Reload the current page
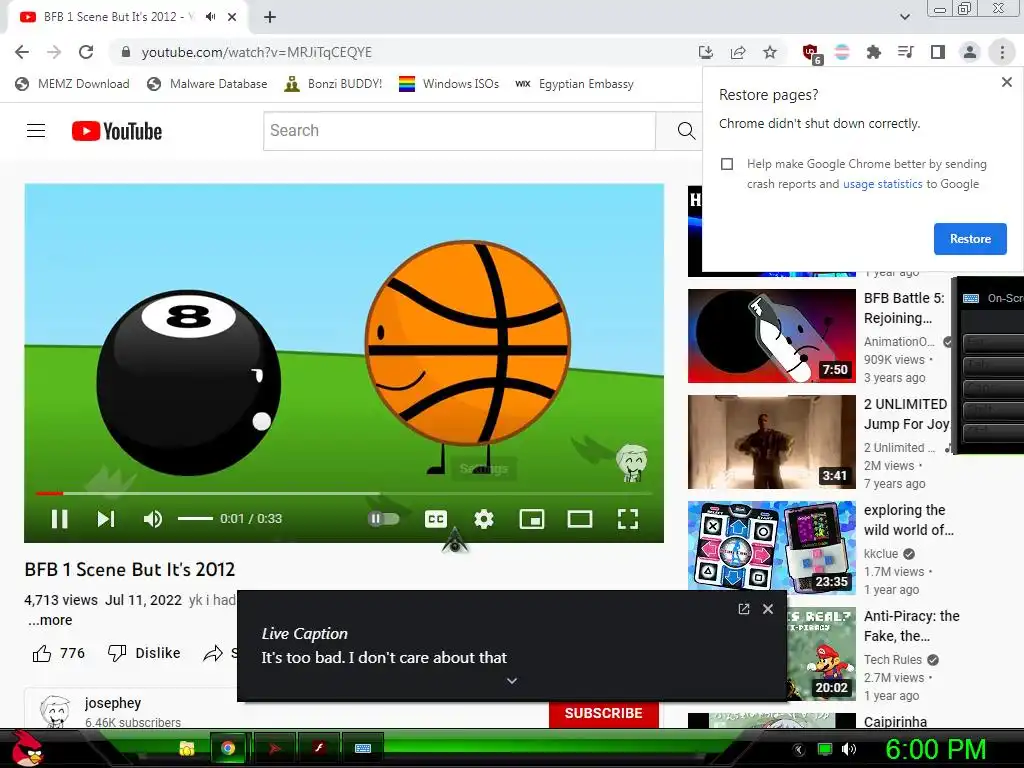Screen dimensions: 1024x768 point(86,52)
